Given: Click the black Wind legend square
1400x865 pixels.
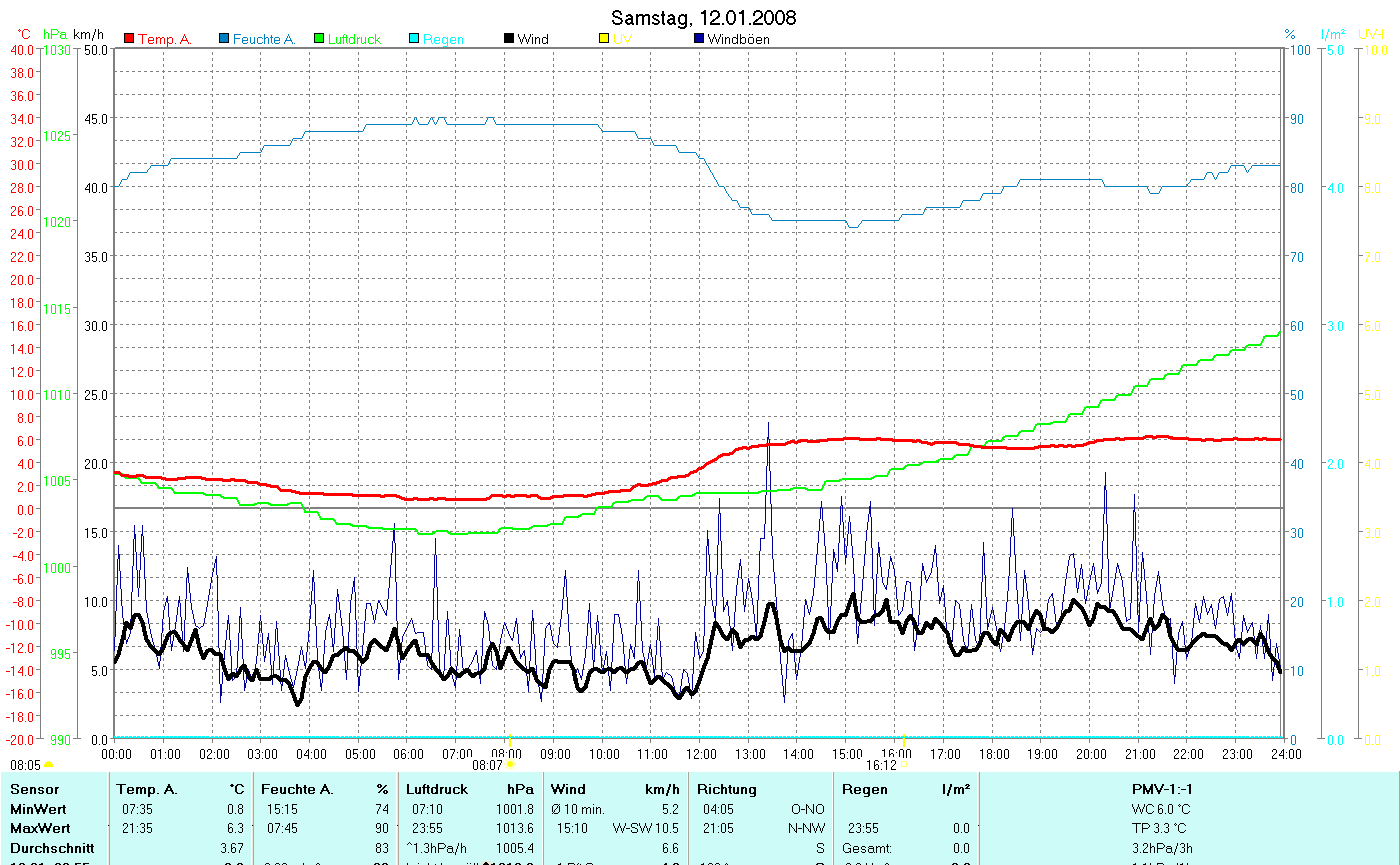Looking at the screenshot, I should [x=509, y=39].
